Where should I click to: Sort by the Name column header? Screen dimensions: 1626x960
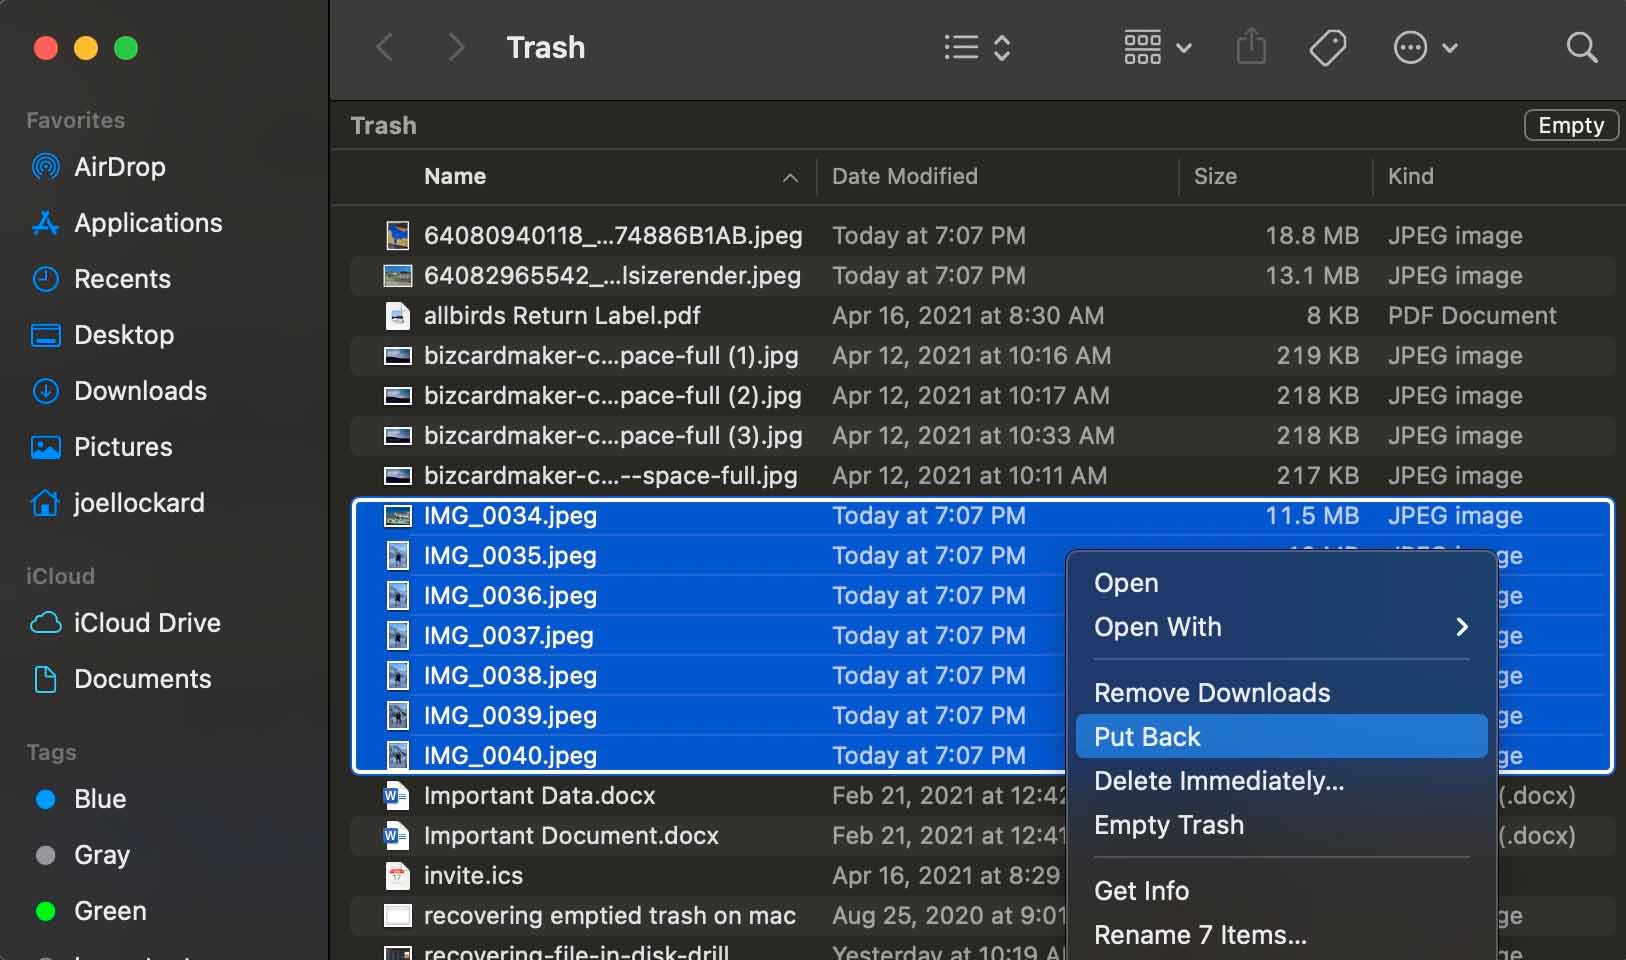(455, 176)
